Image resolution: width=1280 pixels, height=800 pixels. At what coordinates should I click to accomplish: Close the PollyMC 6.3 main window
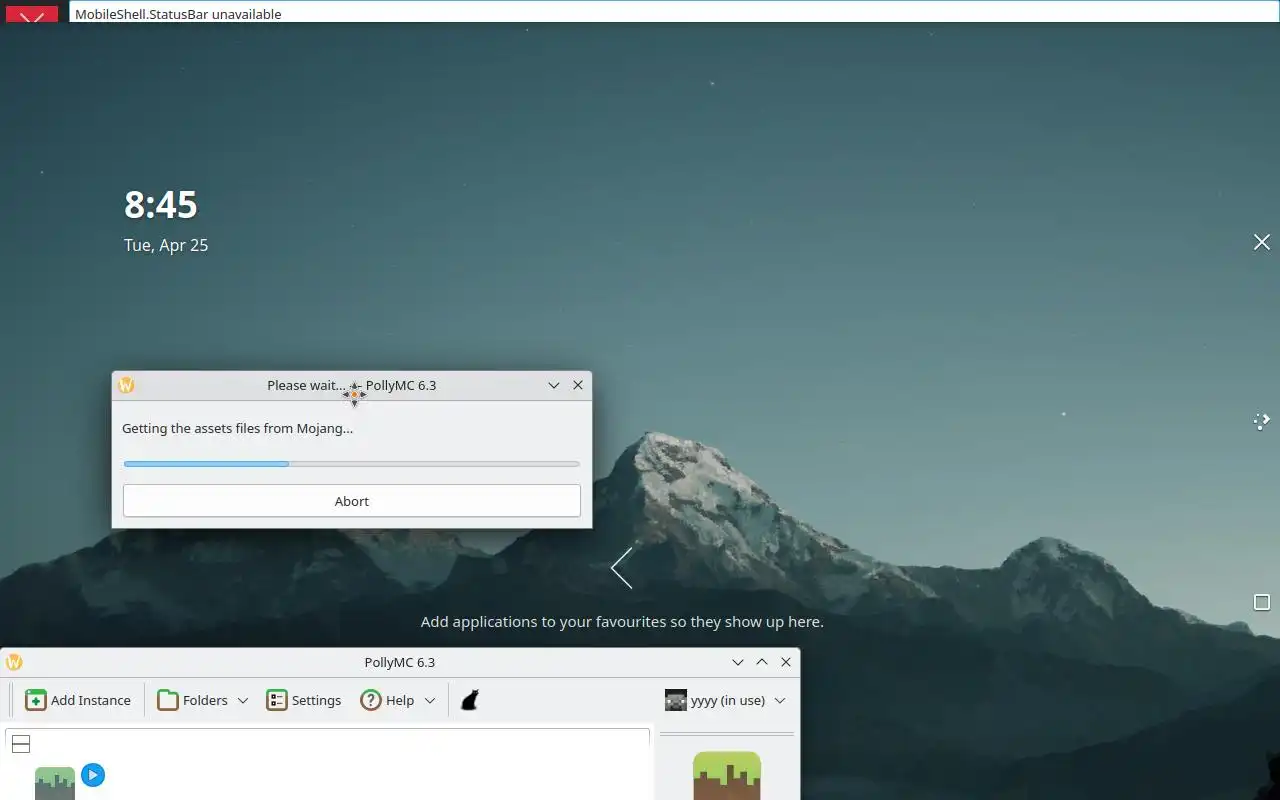[786, 662]
